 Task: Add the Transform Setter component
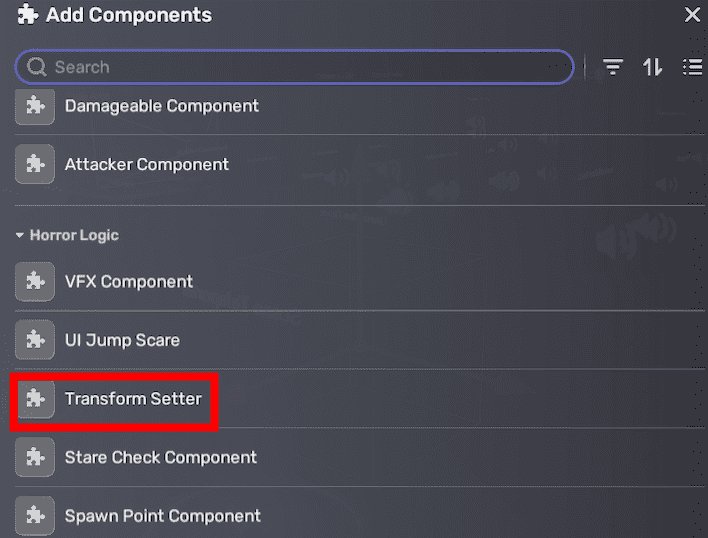[133, 399]
